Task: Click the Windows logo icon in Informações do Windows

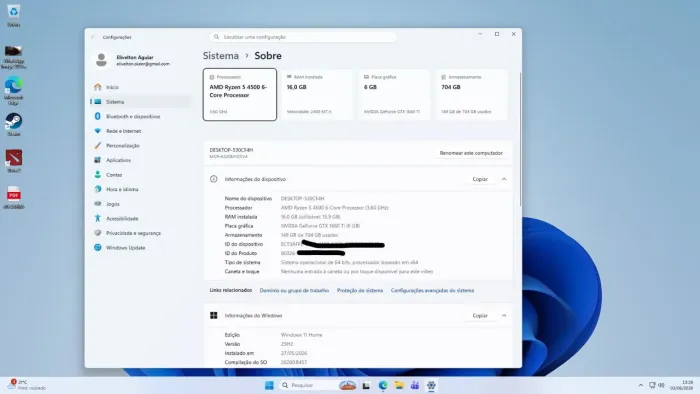Action: click(x=214, y=315)
